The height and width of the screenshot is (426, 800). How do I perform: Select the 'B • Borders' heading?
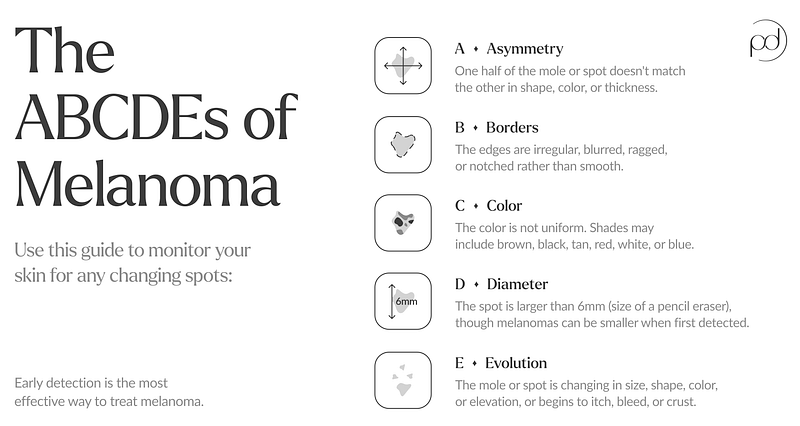pos(496,128)
